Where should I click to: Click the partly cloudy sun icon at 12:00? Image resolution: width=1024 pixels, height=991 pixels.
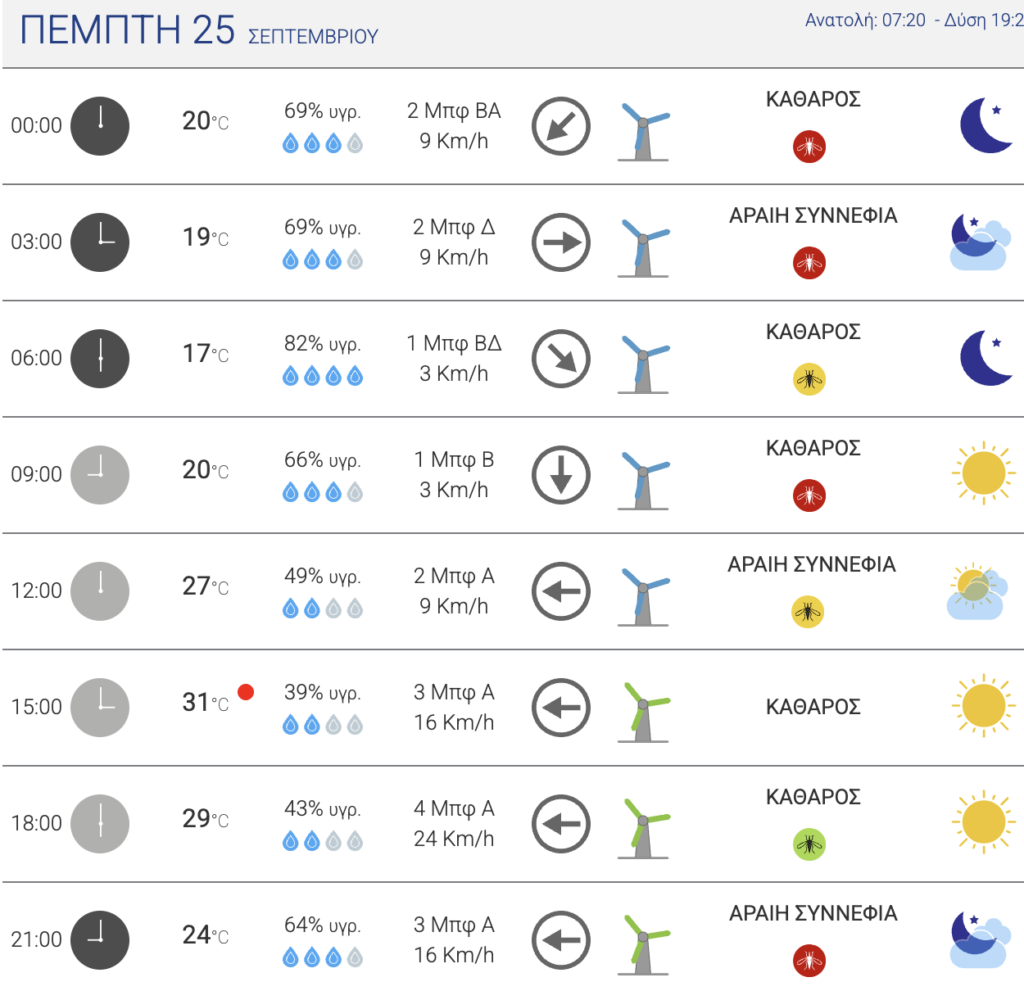(x=977, y=591)
